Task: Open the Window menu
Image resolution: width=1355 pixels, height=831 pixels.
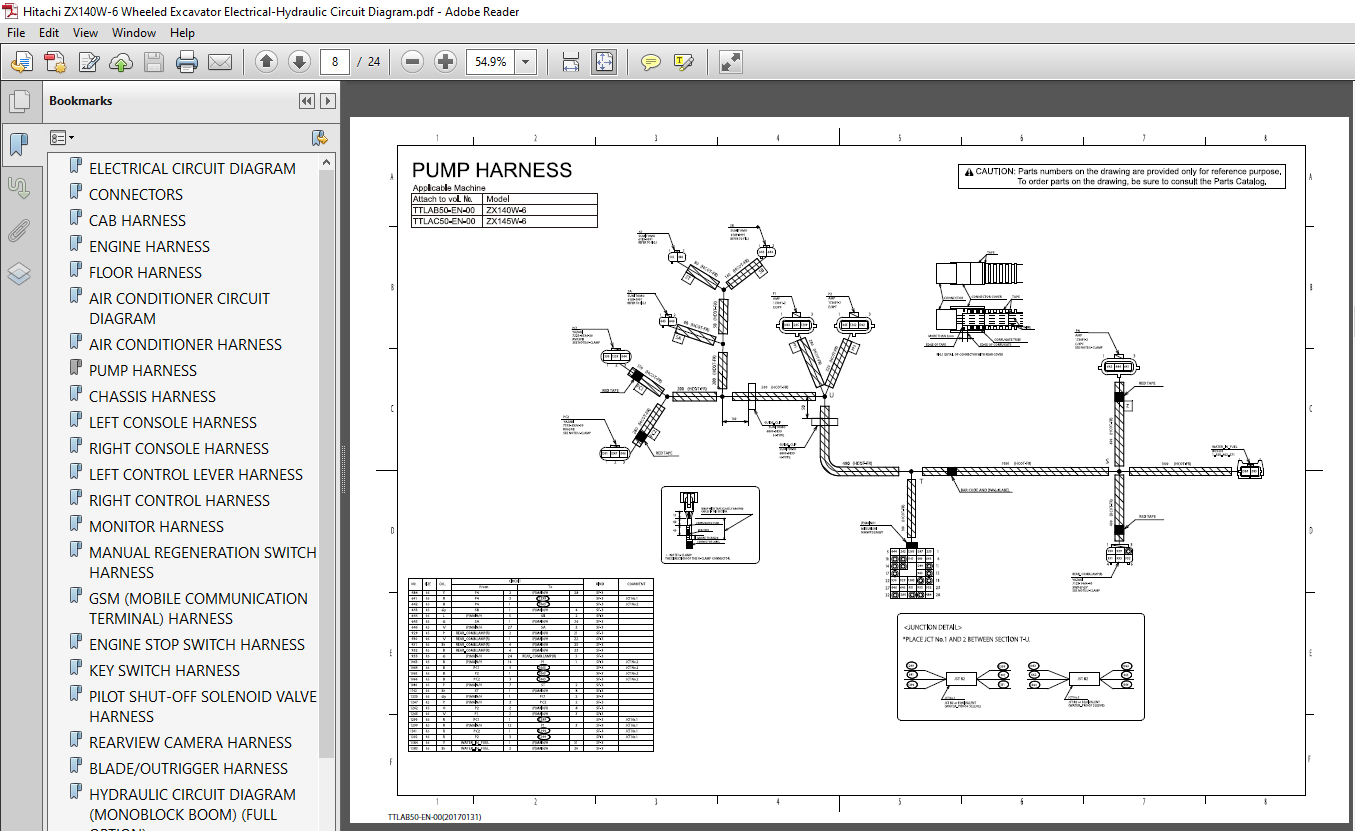Action: (x=134, y=33)
